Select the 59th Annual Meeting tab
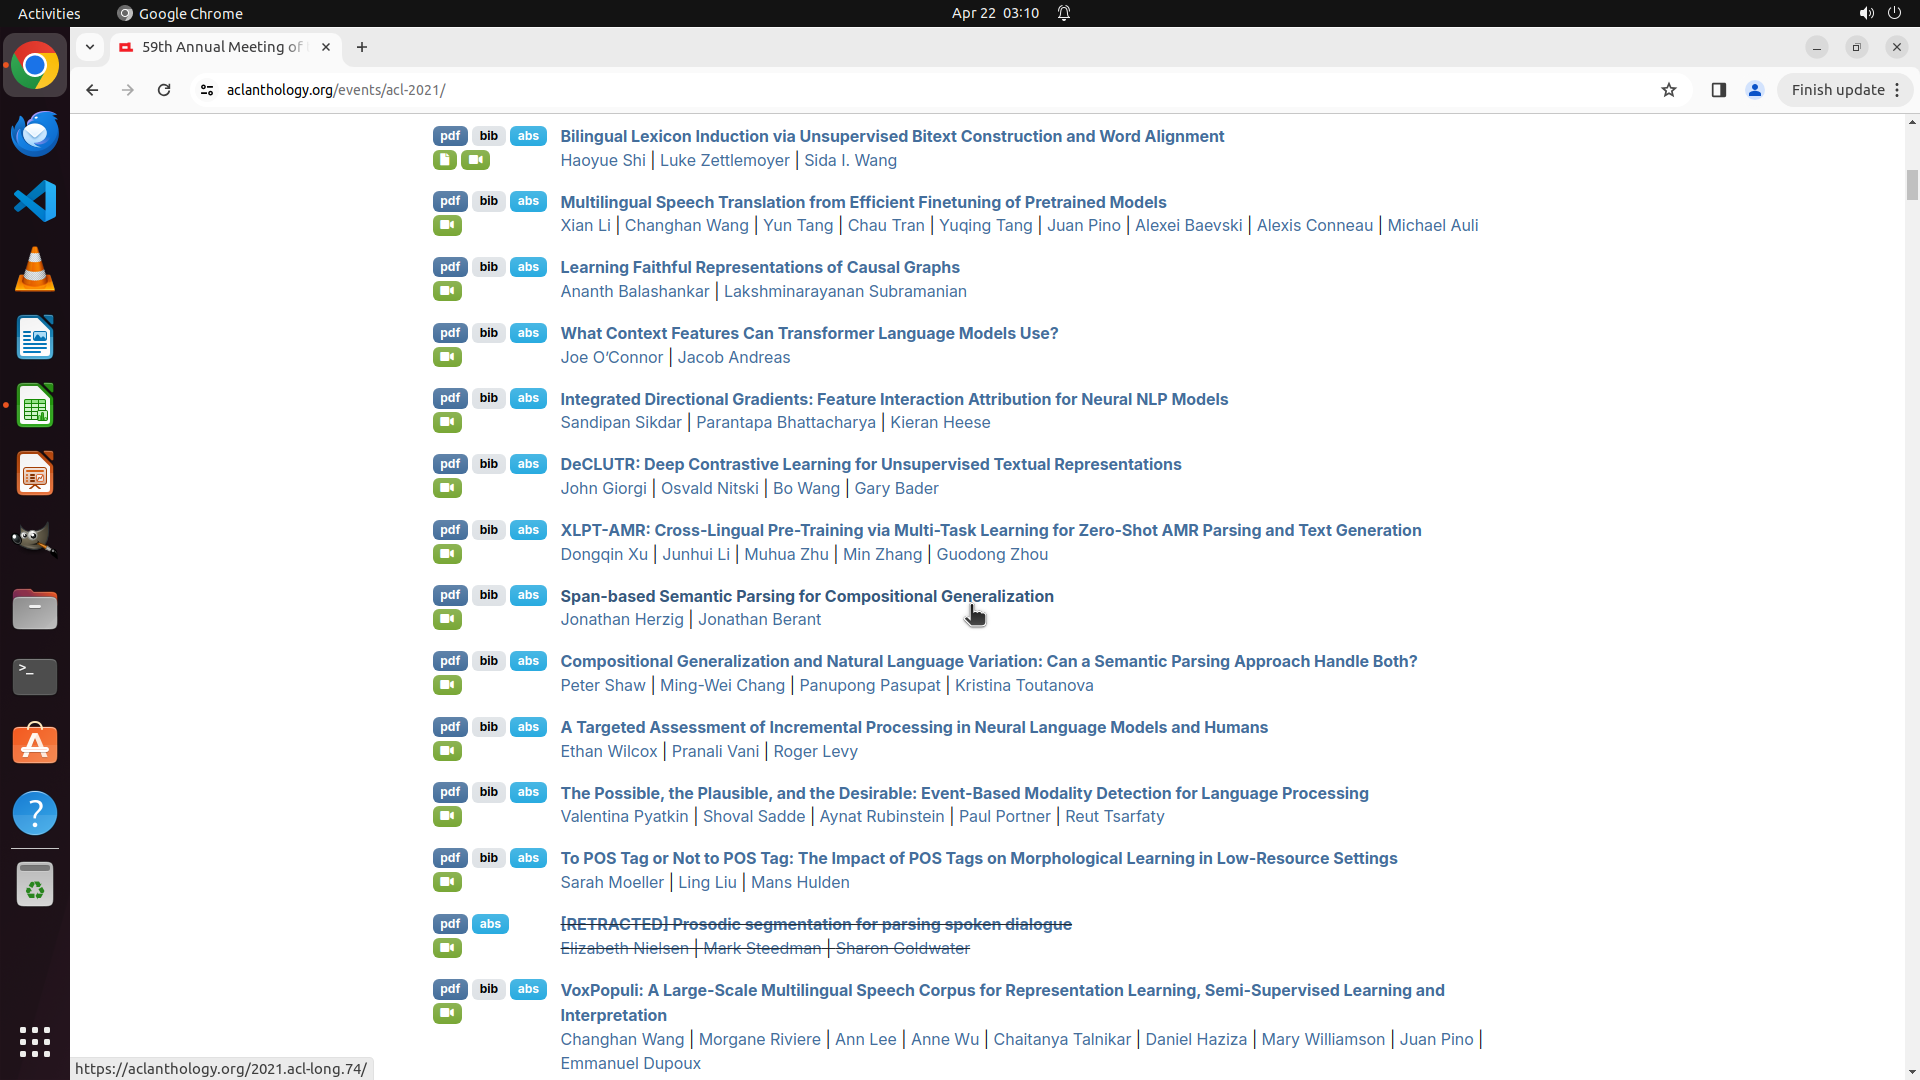Screen dimensions: 1920x1080 [221, 47]
